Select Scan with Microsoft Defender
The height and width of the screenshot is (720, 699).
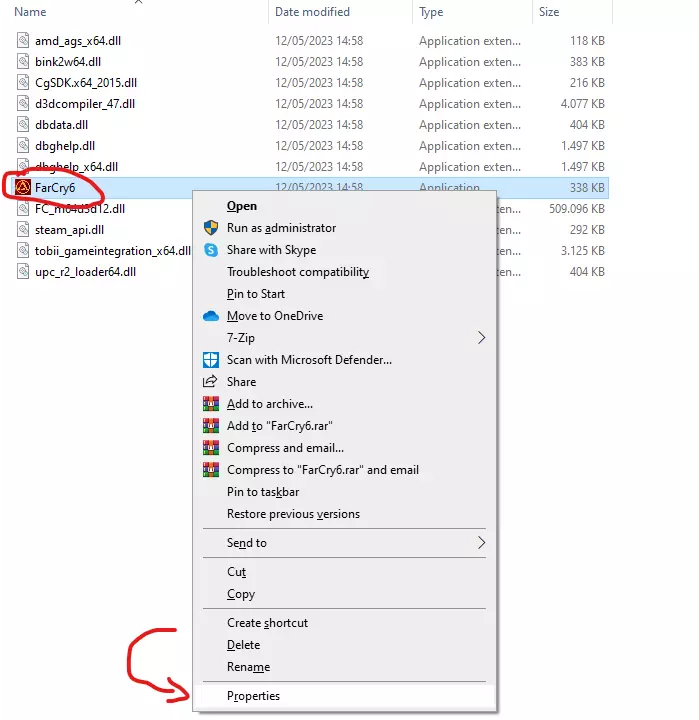click(x=344, y=360)
